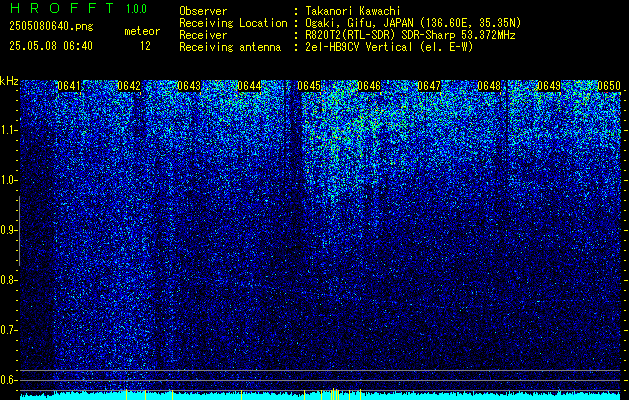Viewport: 629px width, 400px height.
Task: Click the 0650 time marker
Action: point(609,86)
